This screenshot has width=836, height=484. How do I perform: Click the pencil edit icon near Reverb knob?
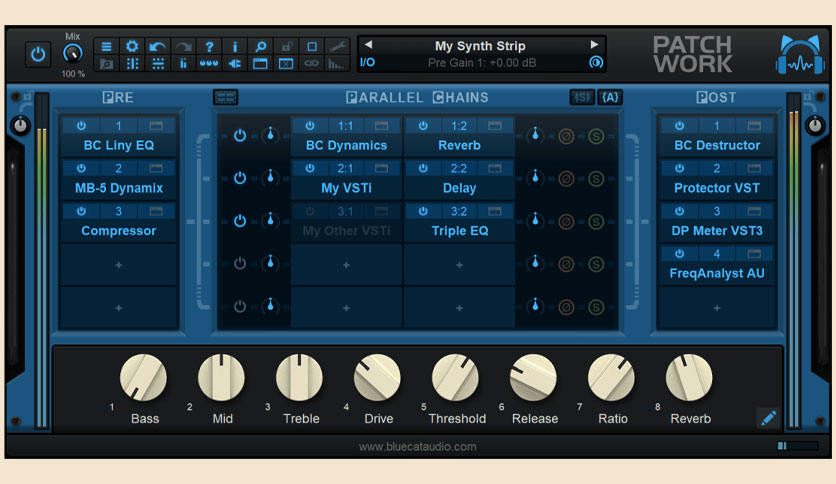point(768,418)
